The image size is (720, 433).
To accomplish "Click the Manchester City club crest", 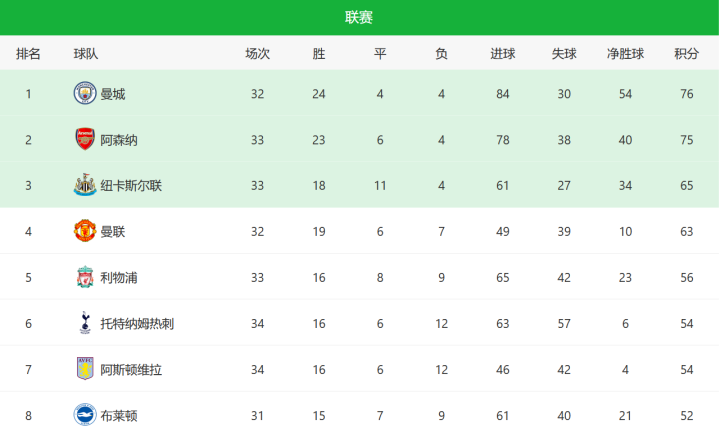I will (x=85, y=94).
